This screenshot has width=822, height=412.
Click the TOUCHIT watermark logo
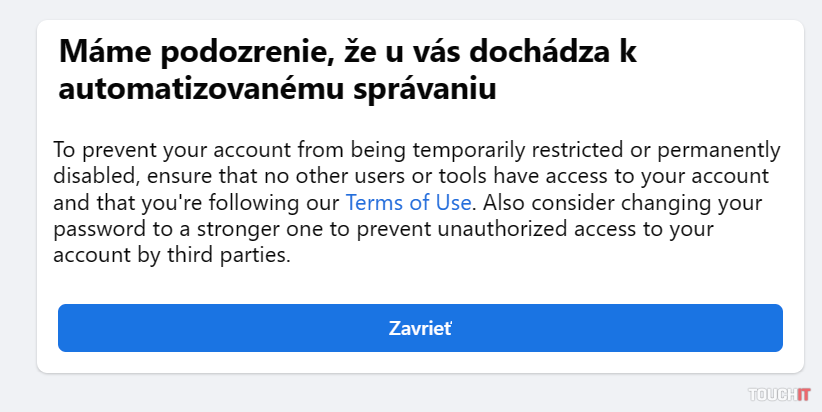pos(776,395)
